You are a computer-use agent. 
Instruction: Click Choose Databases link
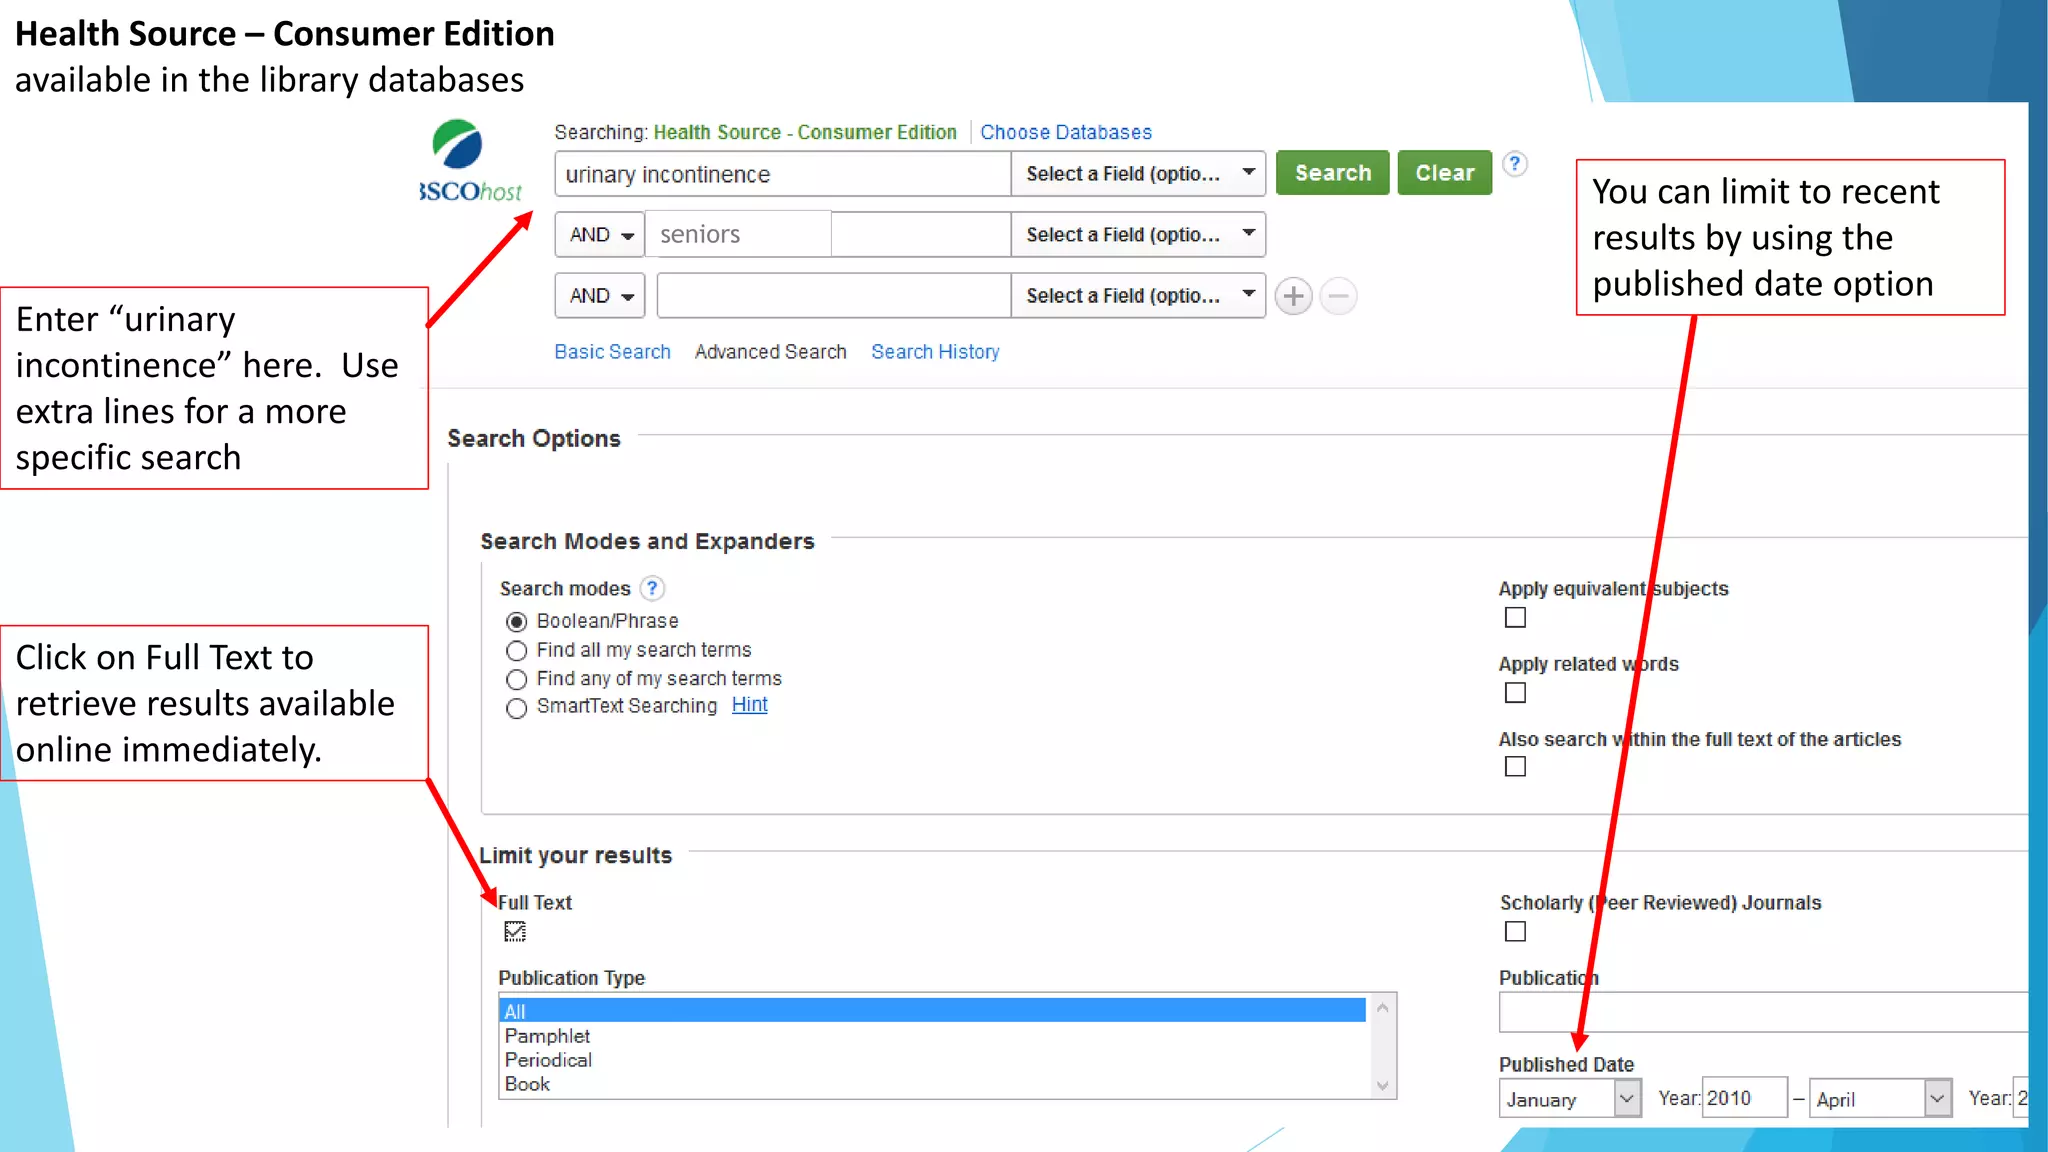coord(1065,132)
